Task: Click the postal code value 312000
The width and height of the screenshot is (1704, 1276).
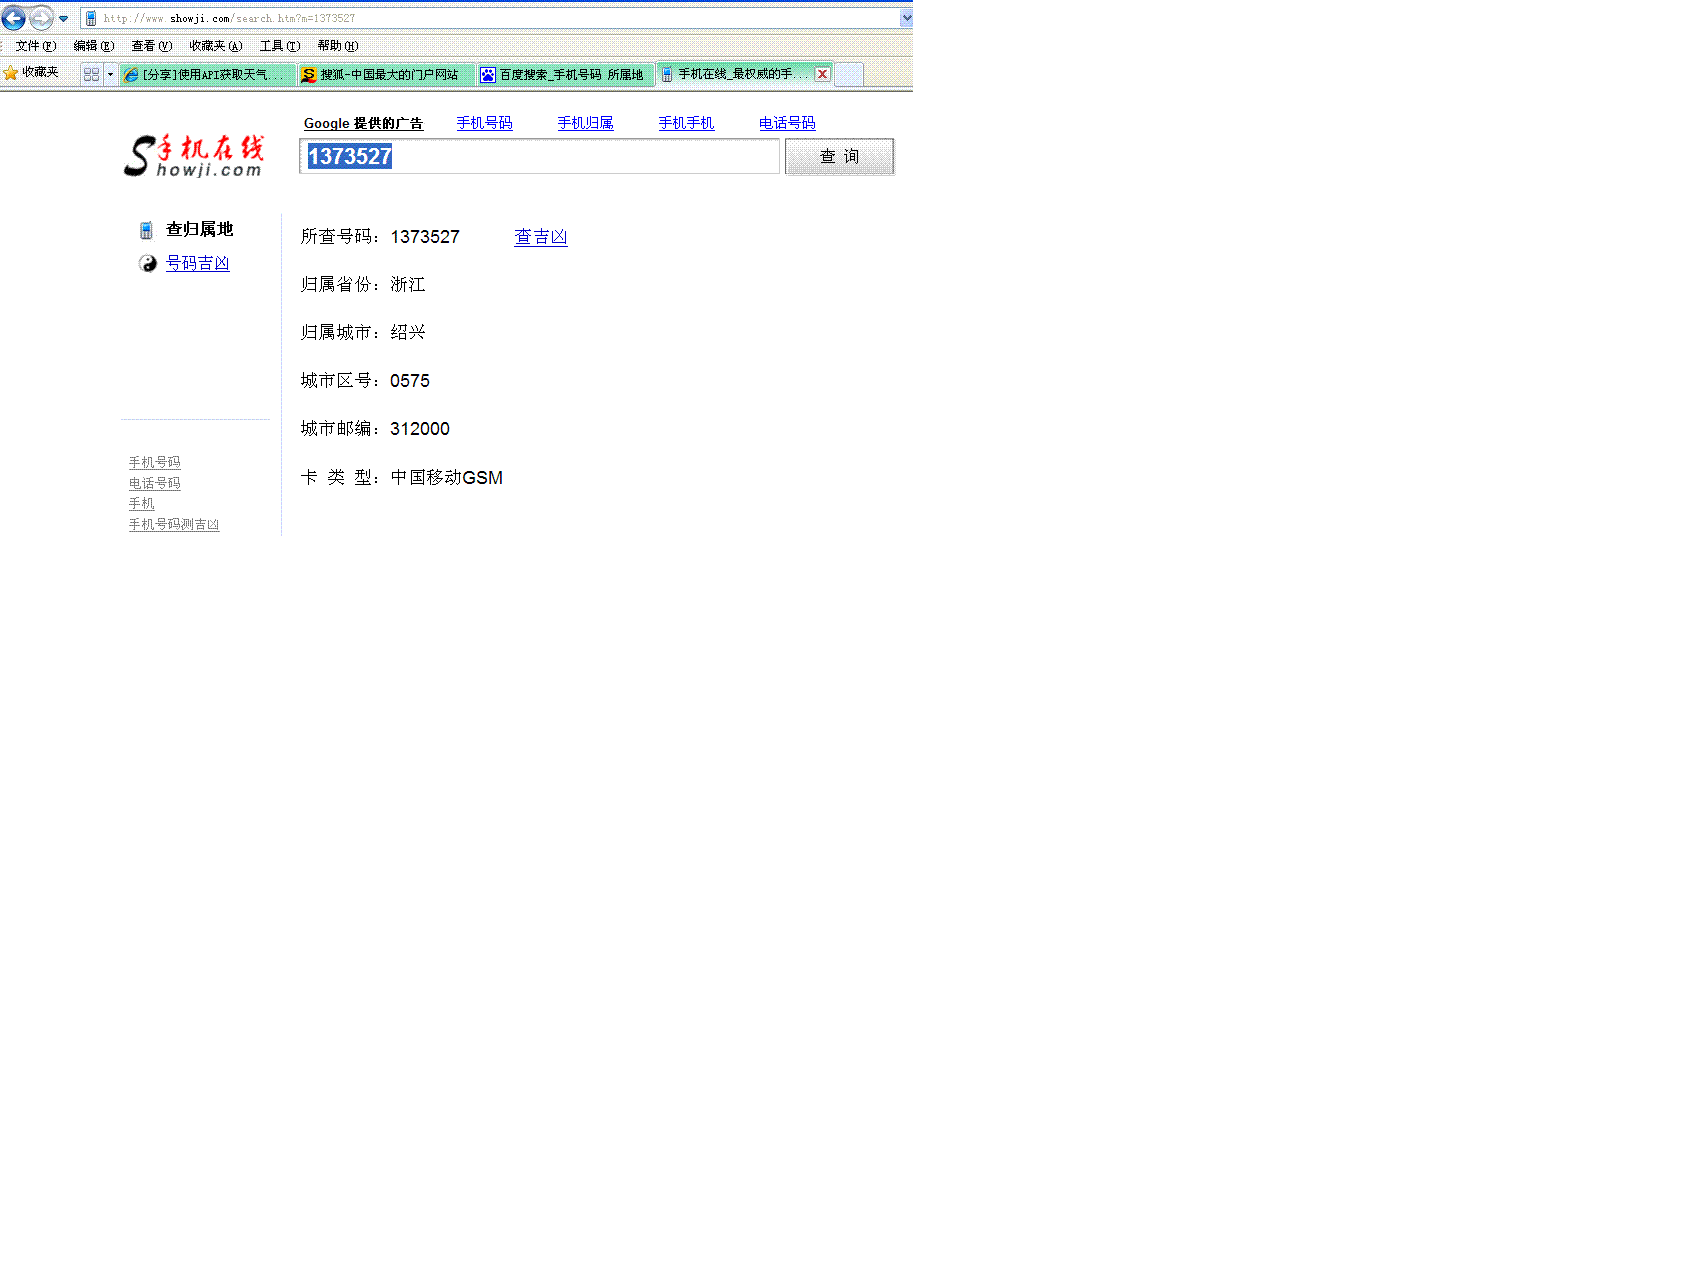Action: [x=420, y=429]
